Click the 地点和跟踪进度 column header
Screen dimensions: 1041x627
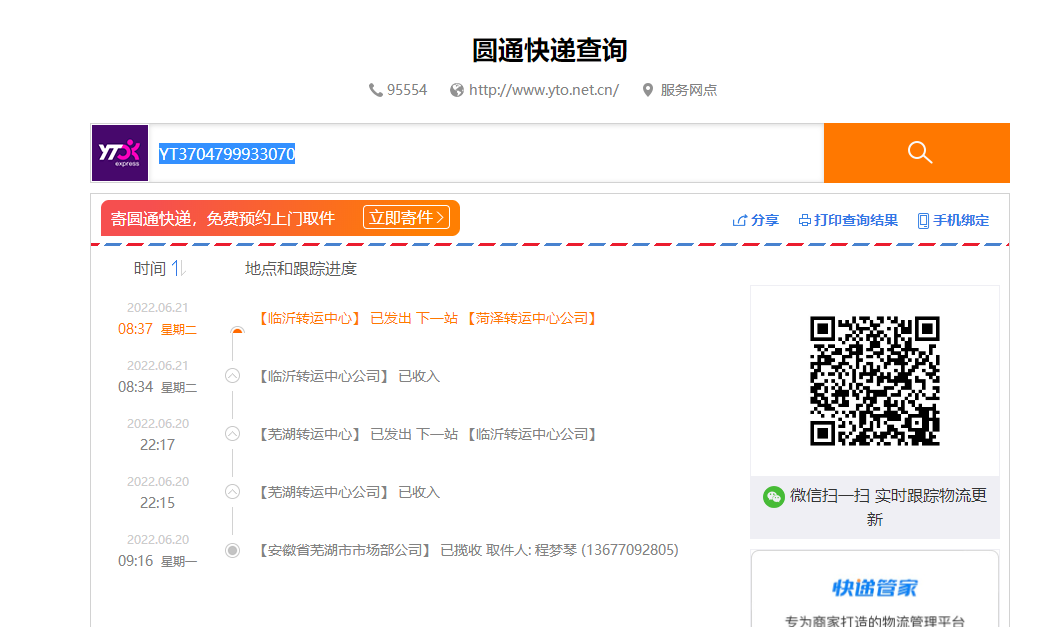coord(301,268)
